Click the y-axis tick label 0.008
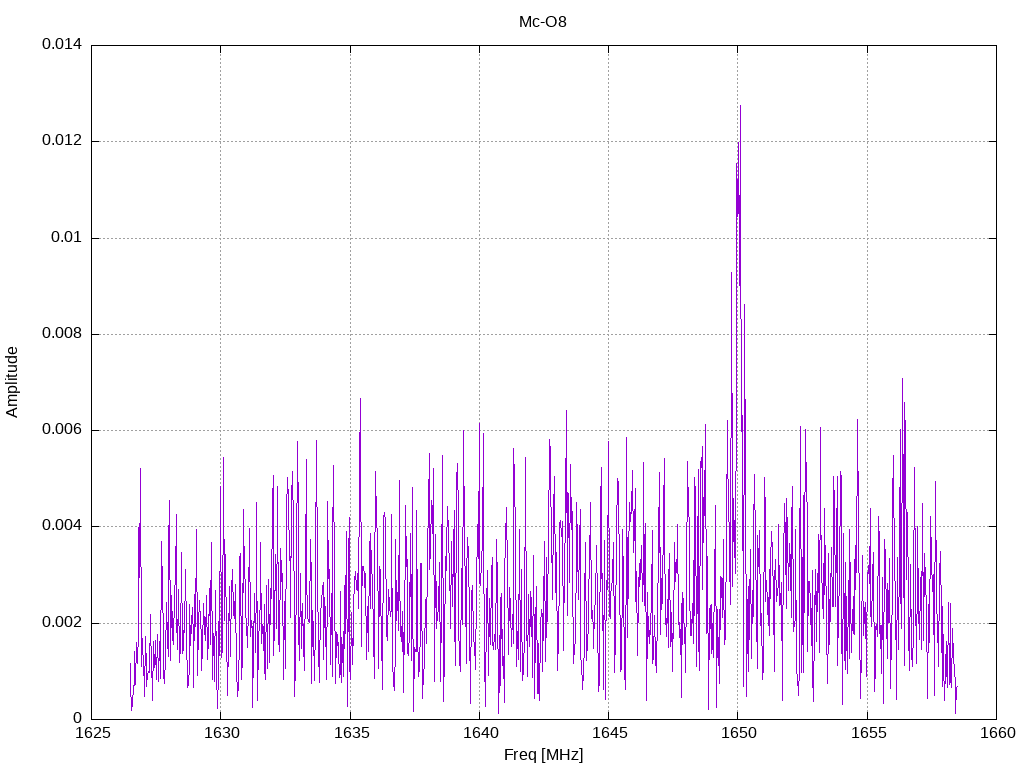The width and height of the screenshot is (1024, 768). [62, 334]
